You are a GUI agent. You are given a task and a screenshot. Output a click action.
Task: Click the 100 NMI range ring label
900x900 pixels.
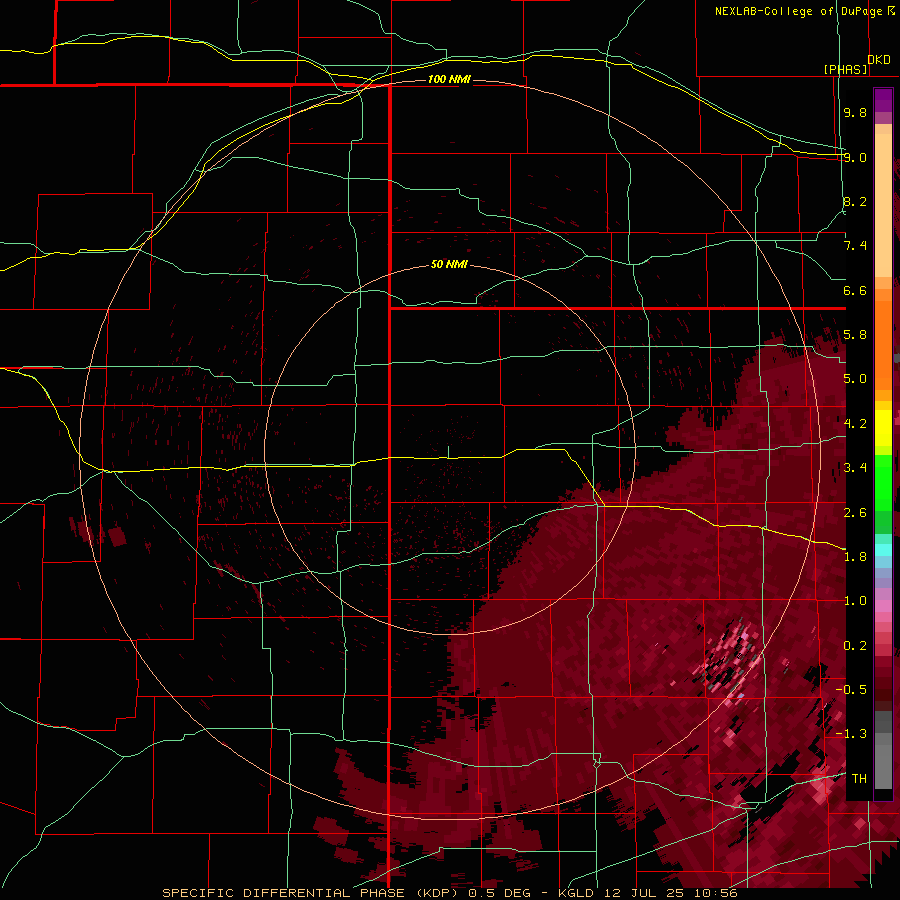(x=449, y=79)
